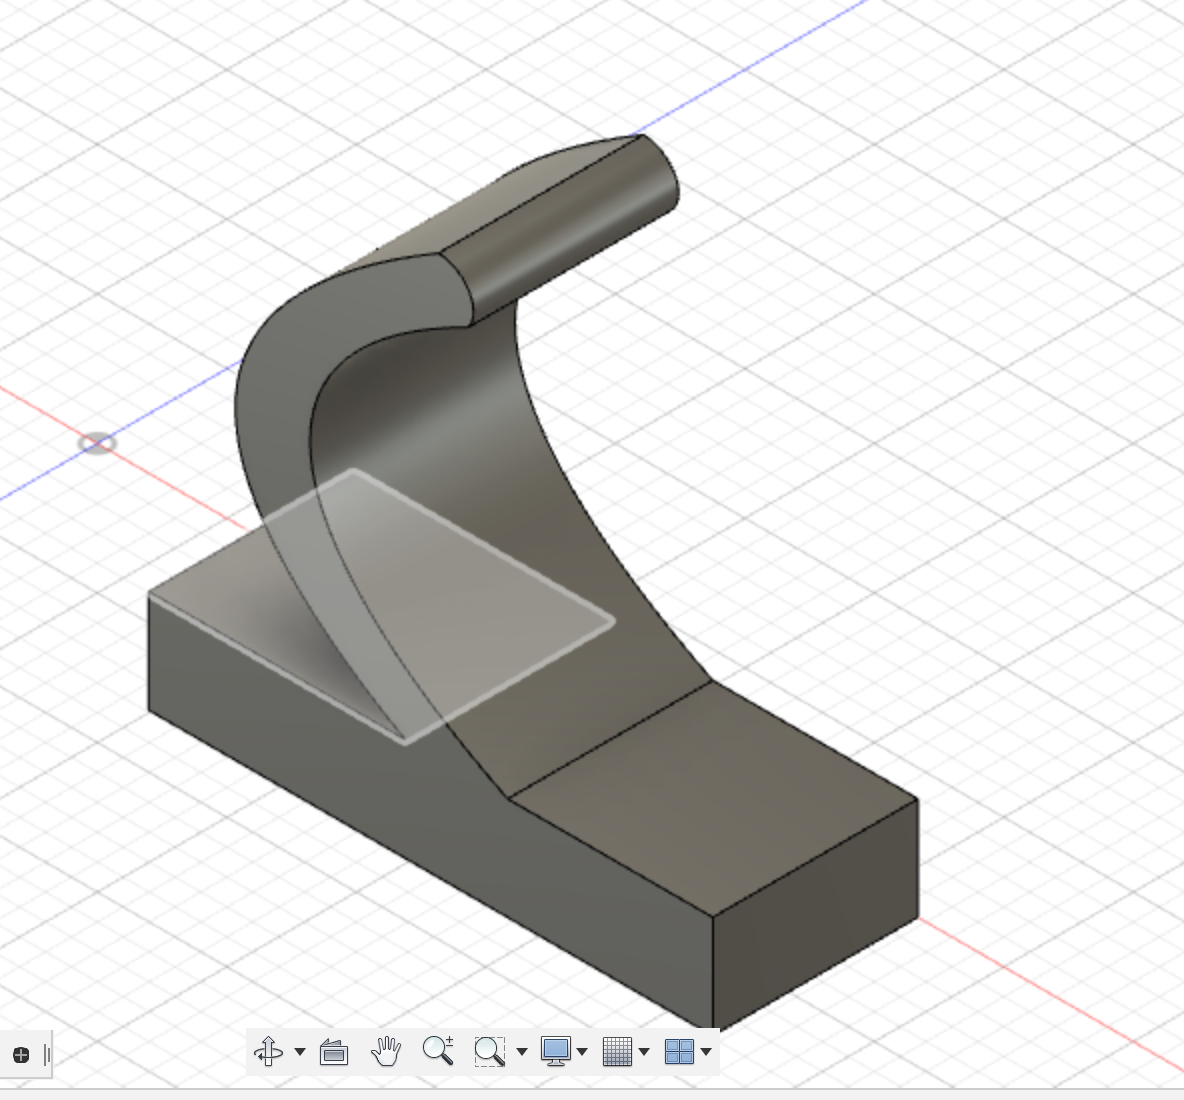Activate the Pan hand tool
This screenshot has width=1184, height=1100.
386,1051
